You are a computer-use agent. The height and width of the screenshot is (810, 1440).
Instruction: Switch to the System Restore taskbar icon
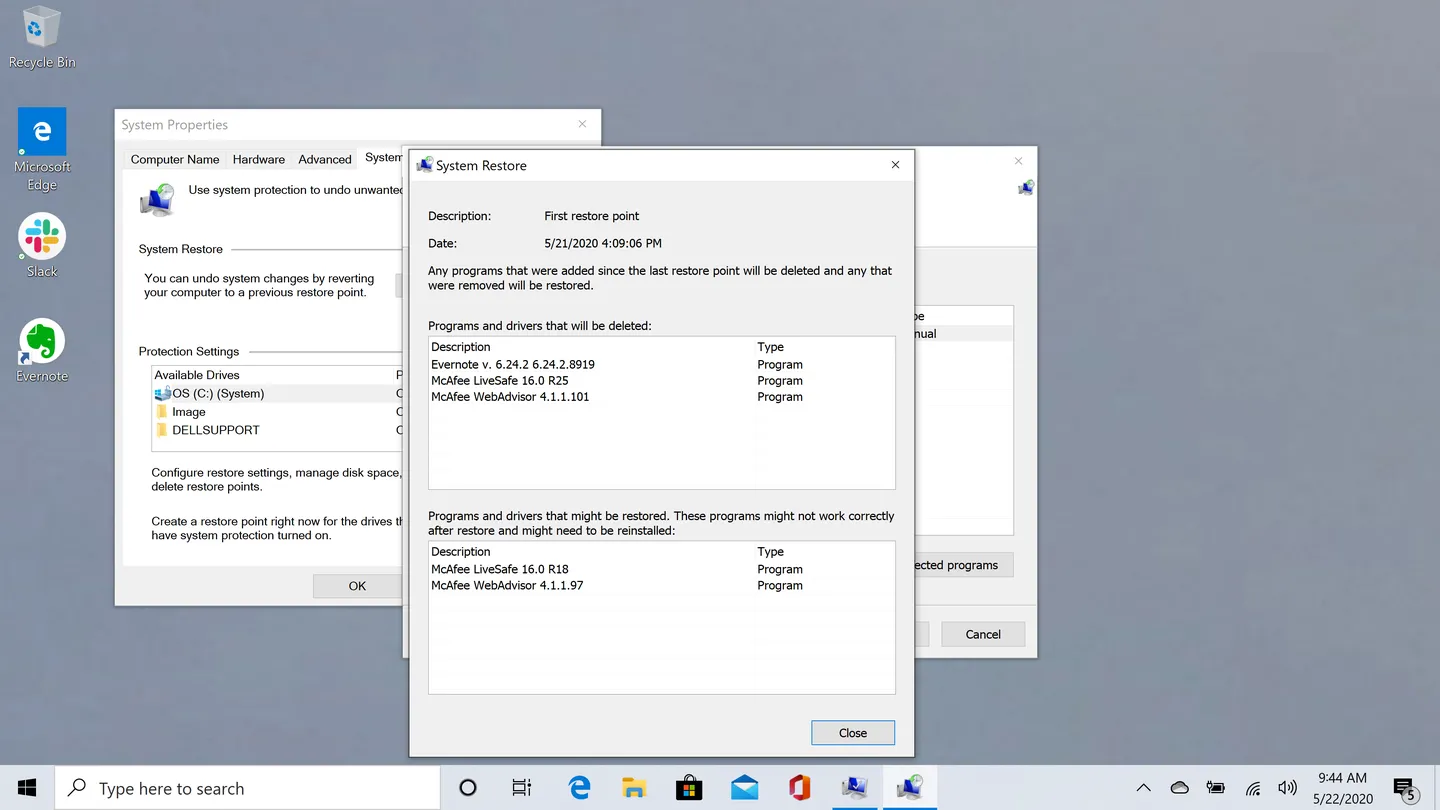pos(909,788)
